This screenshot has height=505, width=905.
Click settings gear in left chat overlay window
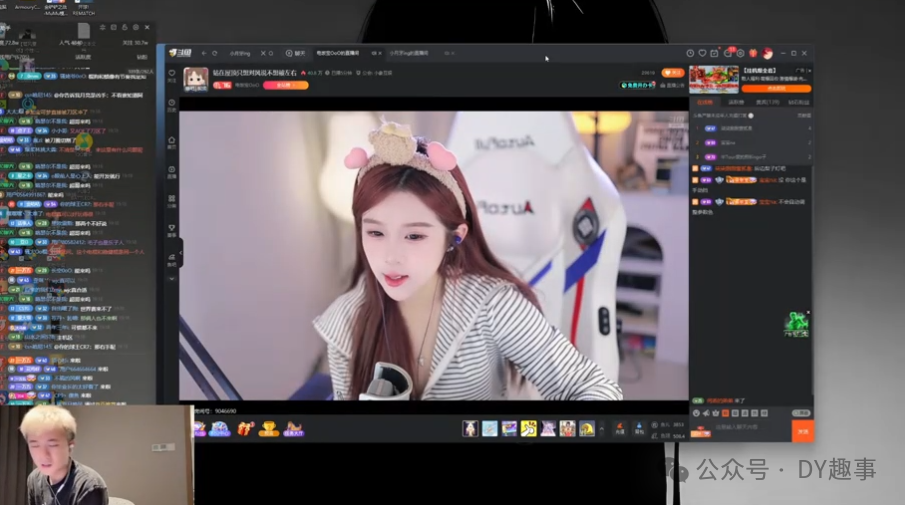136,27
